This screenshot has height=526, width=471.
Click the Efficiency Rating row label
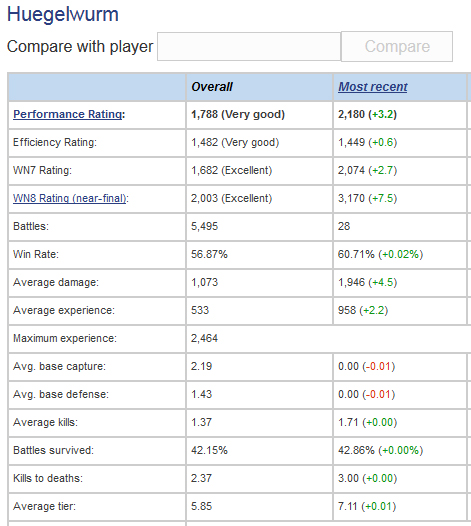55,143
